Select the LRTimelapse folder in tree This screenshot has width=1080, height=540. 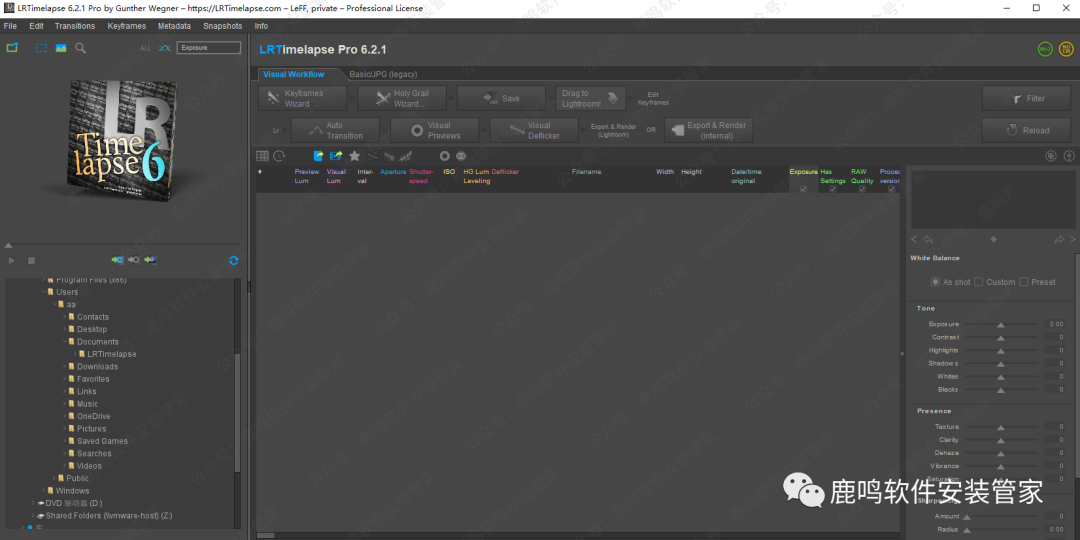coord(112,354)
